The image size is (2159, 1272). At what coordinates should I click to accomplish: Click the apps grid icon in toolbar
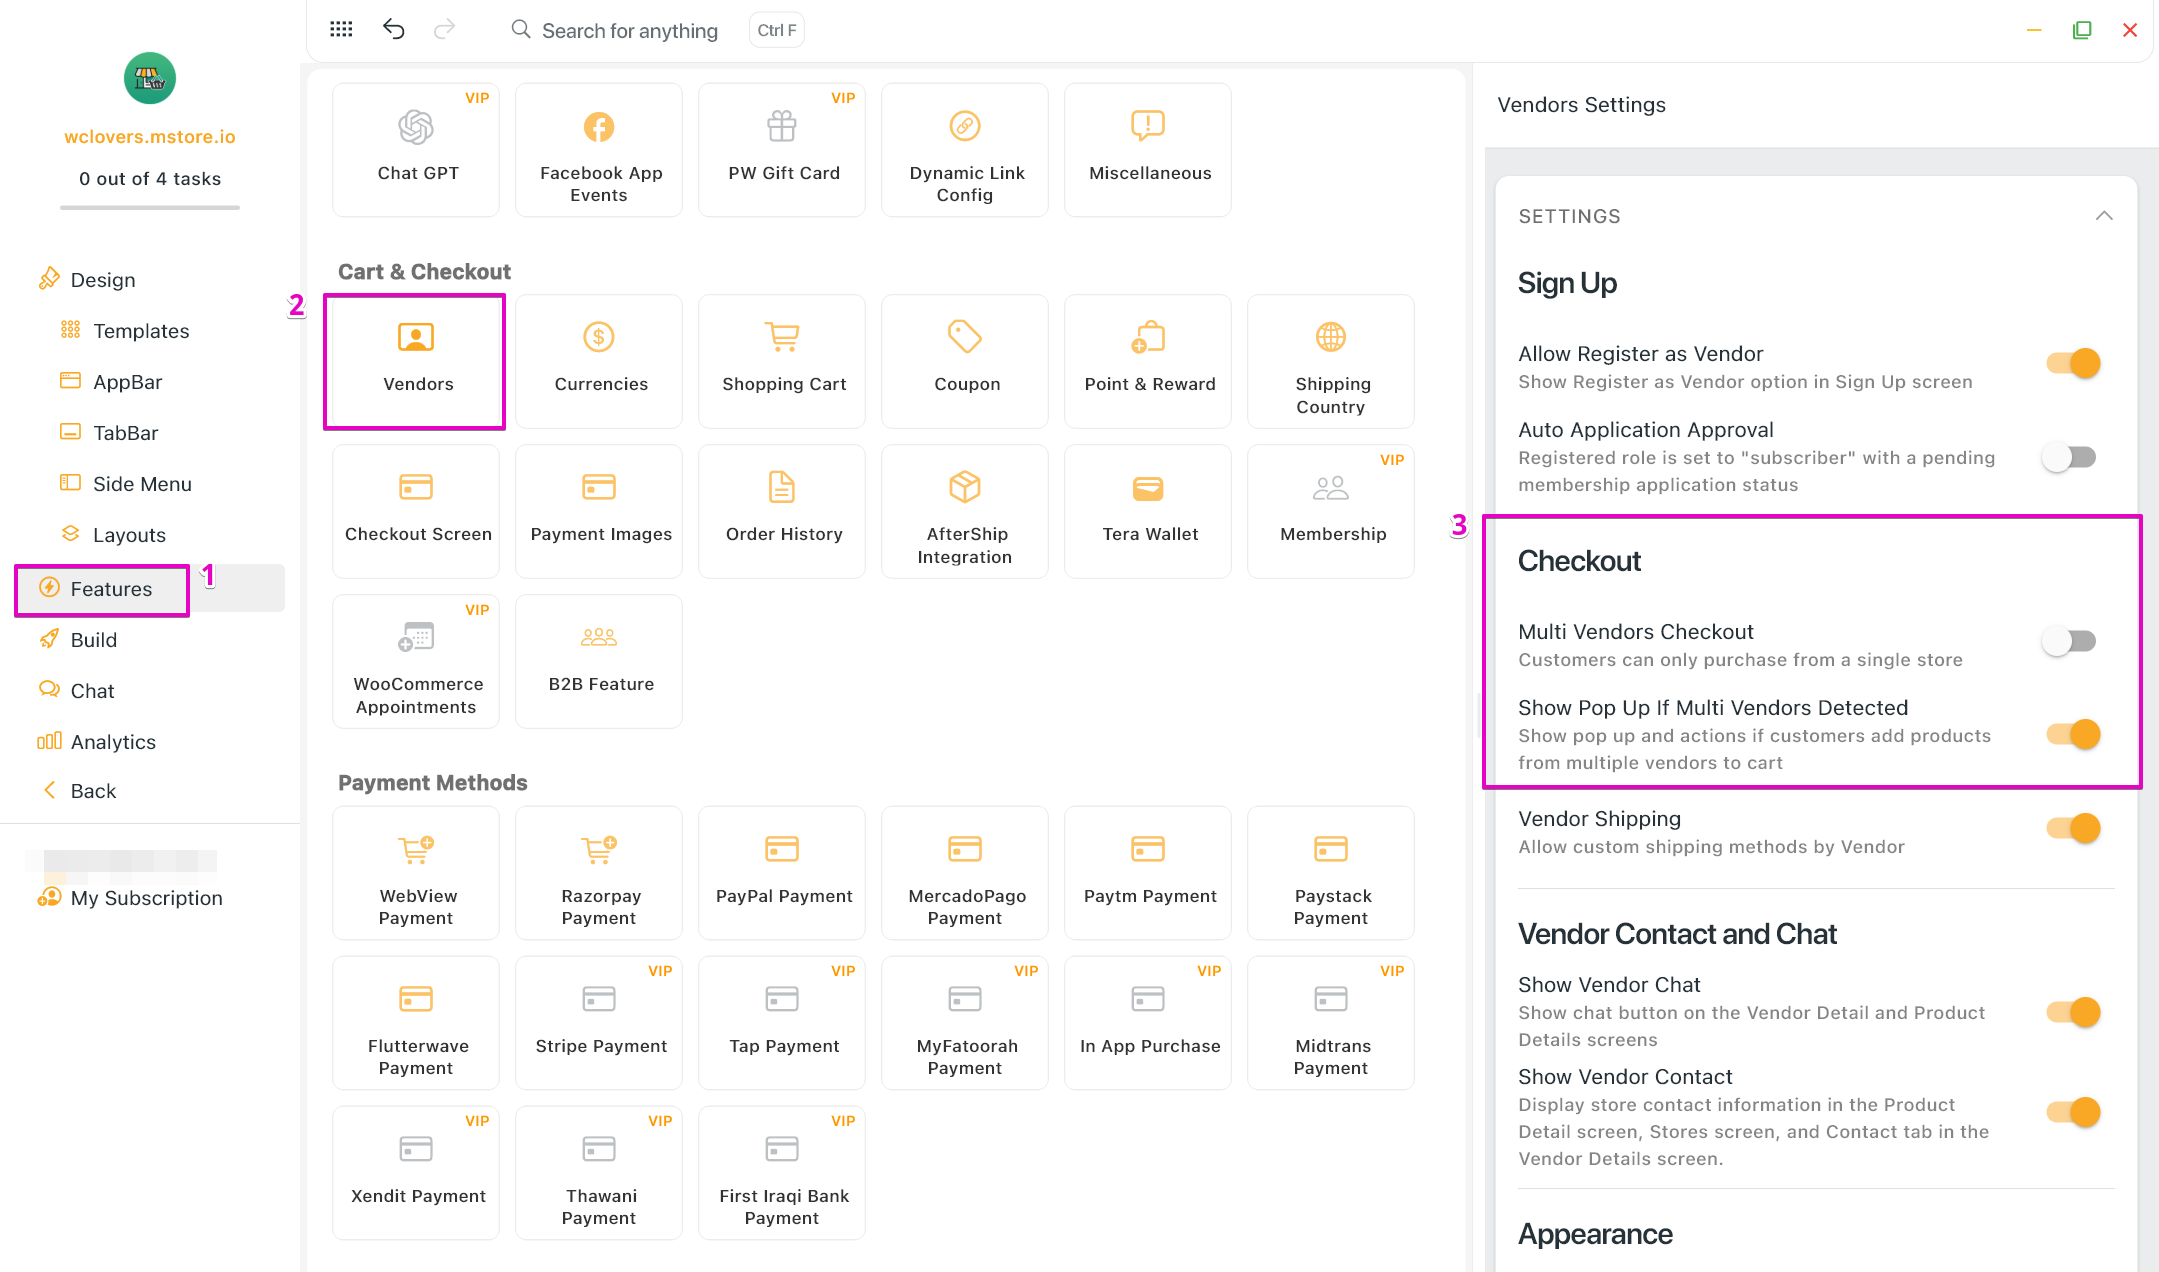pyautogui.click(x=341, y=29)
